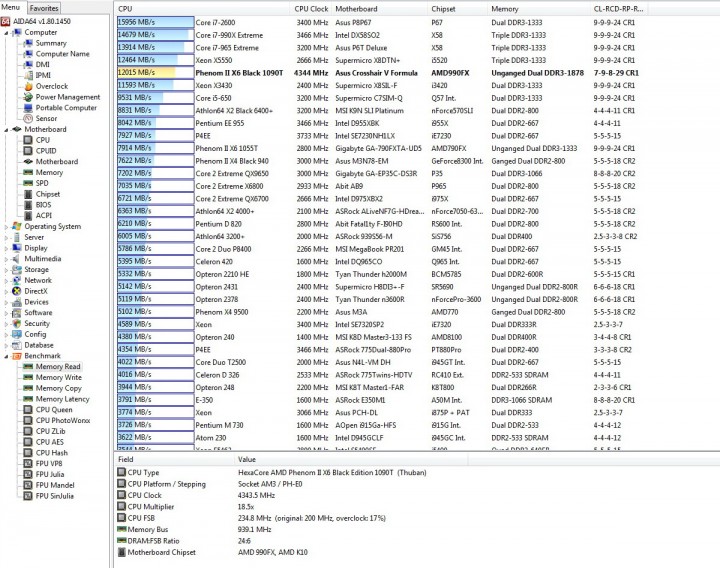Select the Power Management icon
Image resolution: width=720 pixels, height=568 pixels.
tap(28, 97)
